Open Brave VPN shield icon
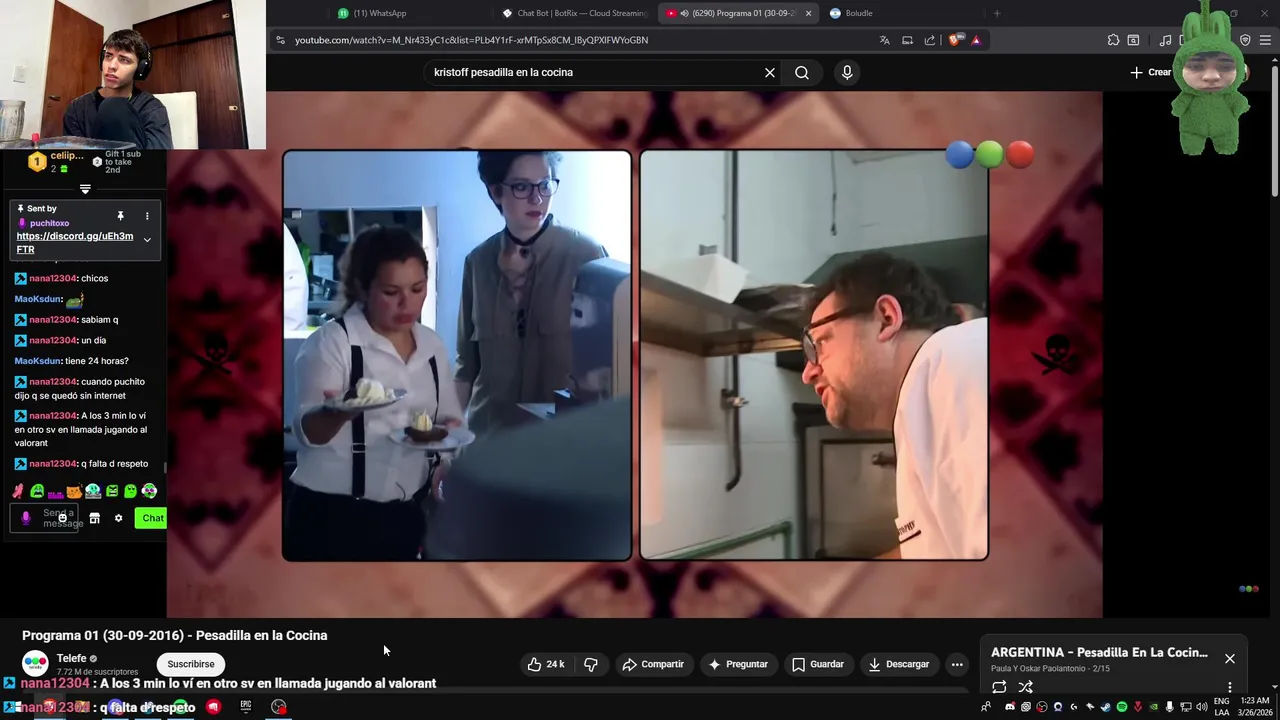This screenshot has width=1280, height=720. pyautogui.click(x=1245, y=40)
